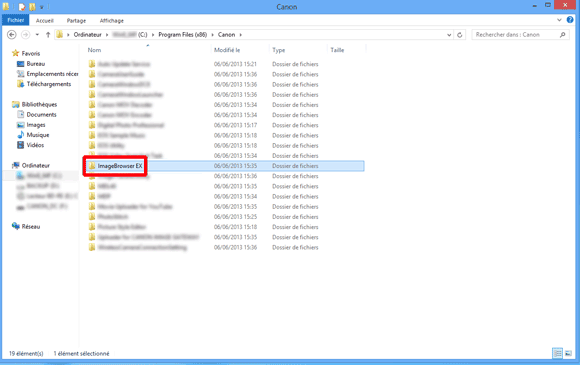This screenshot has width=580, height=365.
Task: Open Help with the question mark icon
Action: (570, 20)
